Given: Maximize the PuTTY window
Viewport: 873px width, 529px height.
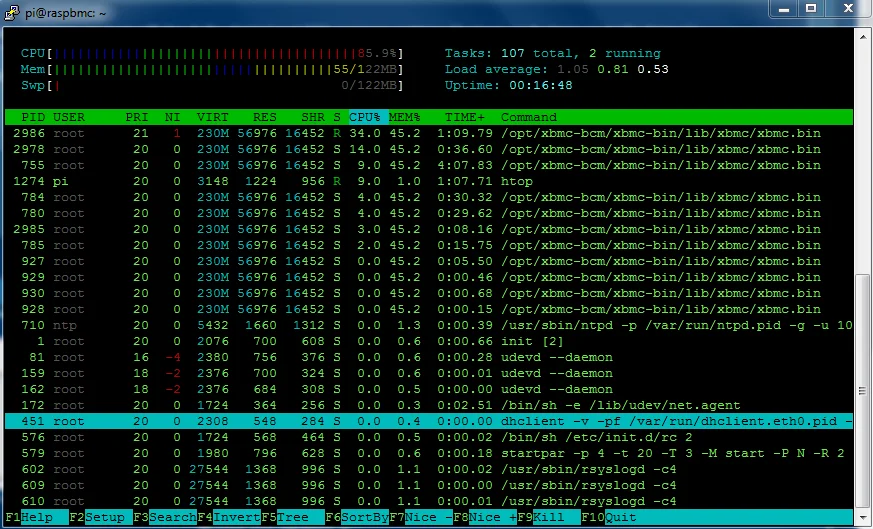Looking at the screenshot, I should pyautogui.click(x=811, y=8).
